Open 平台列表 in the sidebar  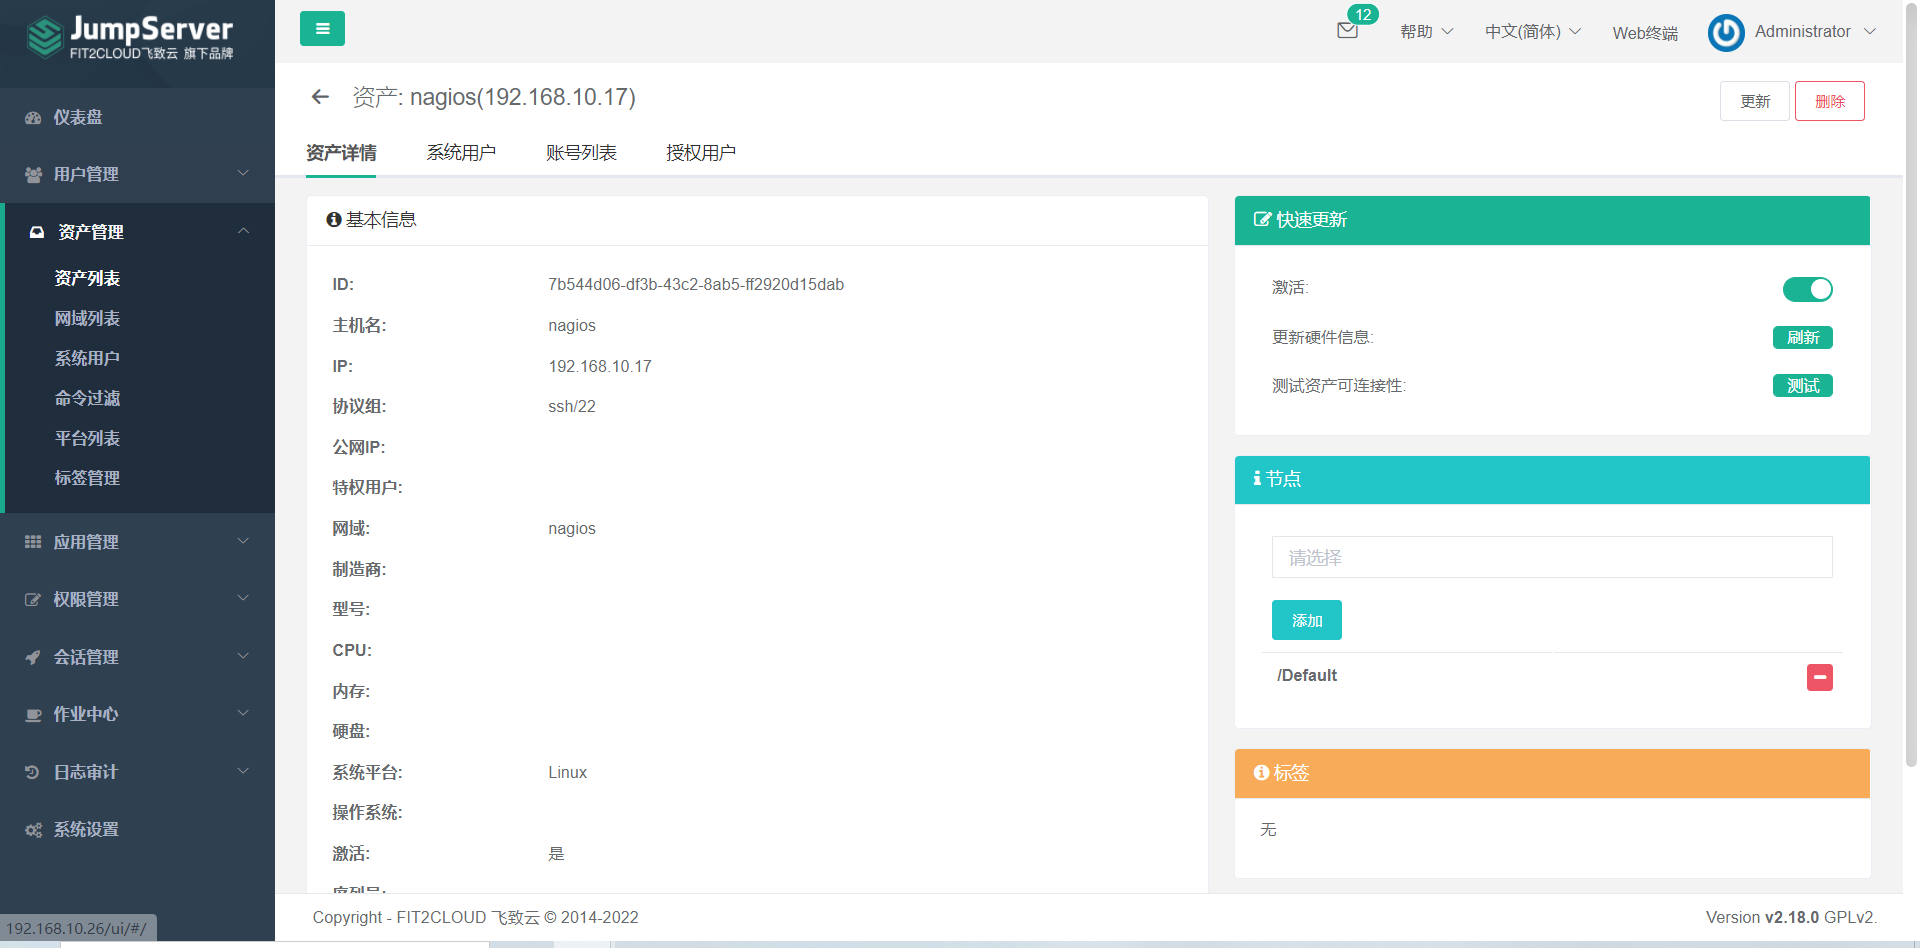[87, 438]
